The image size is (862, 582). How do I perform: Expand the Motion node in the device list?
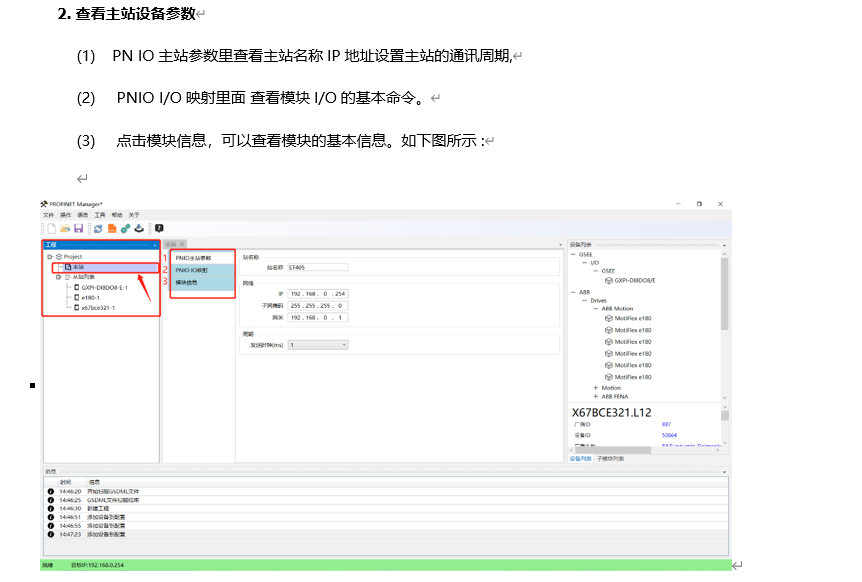tap(596, 387)
